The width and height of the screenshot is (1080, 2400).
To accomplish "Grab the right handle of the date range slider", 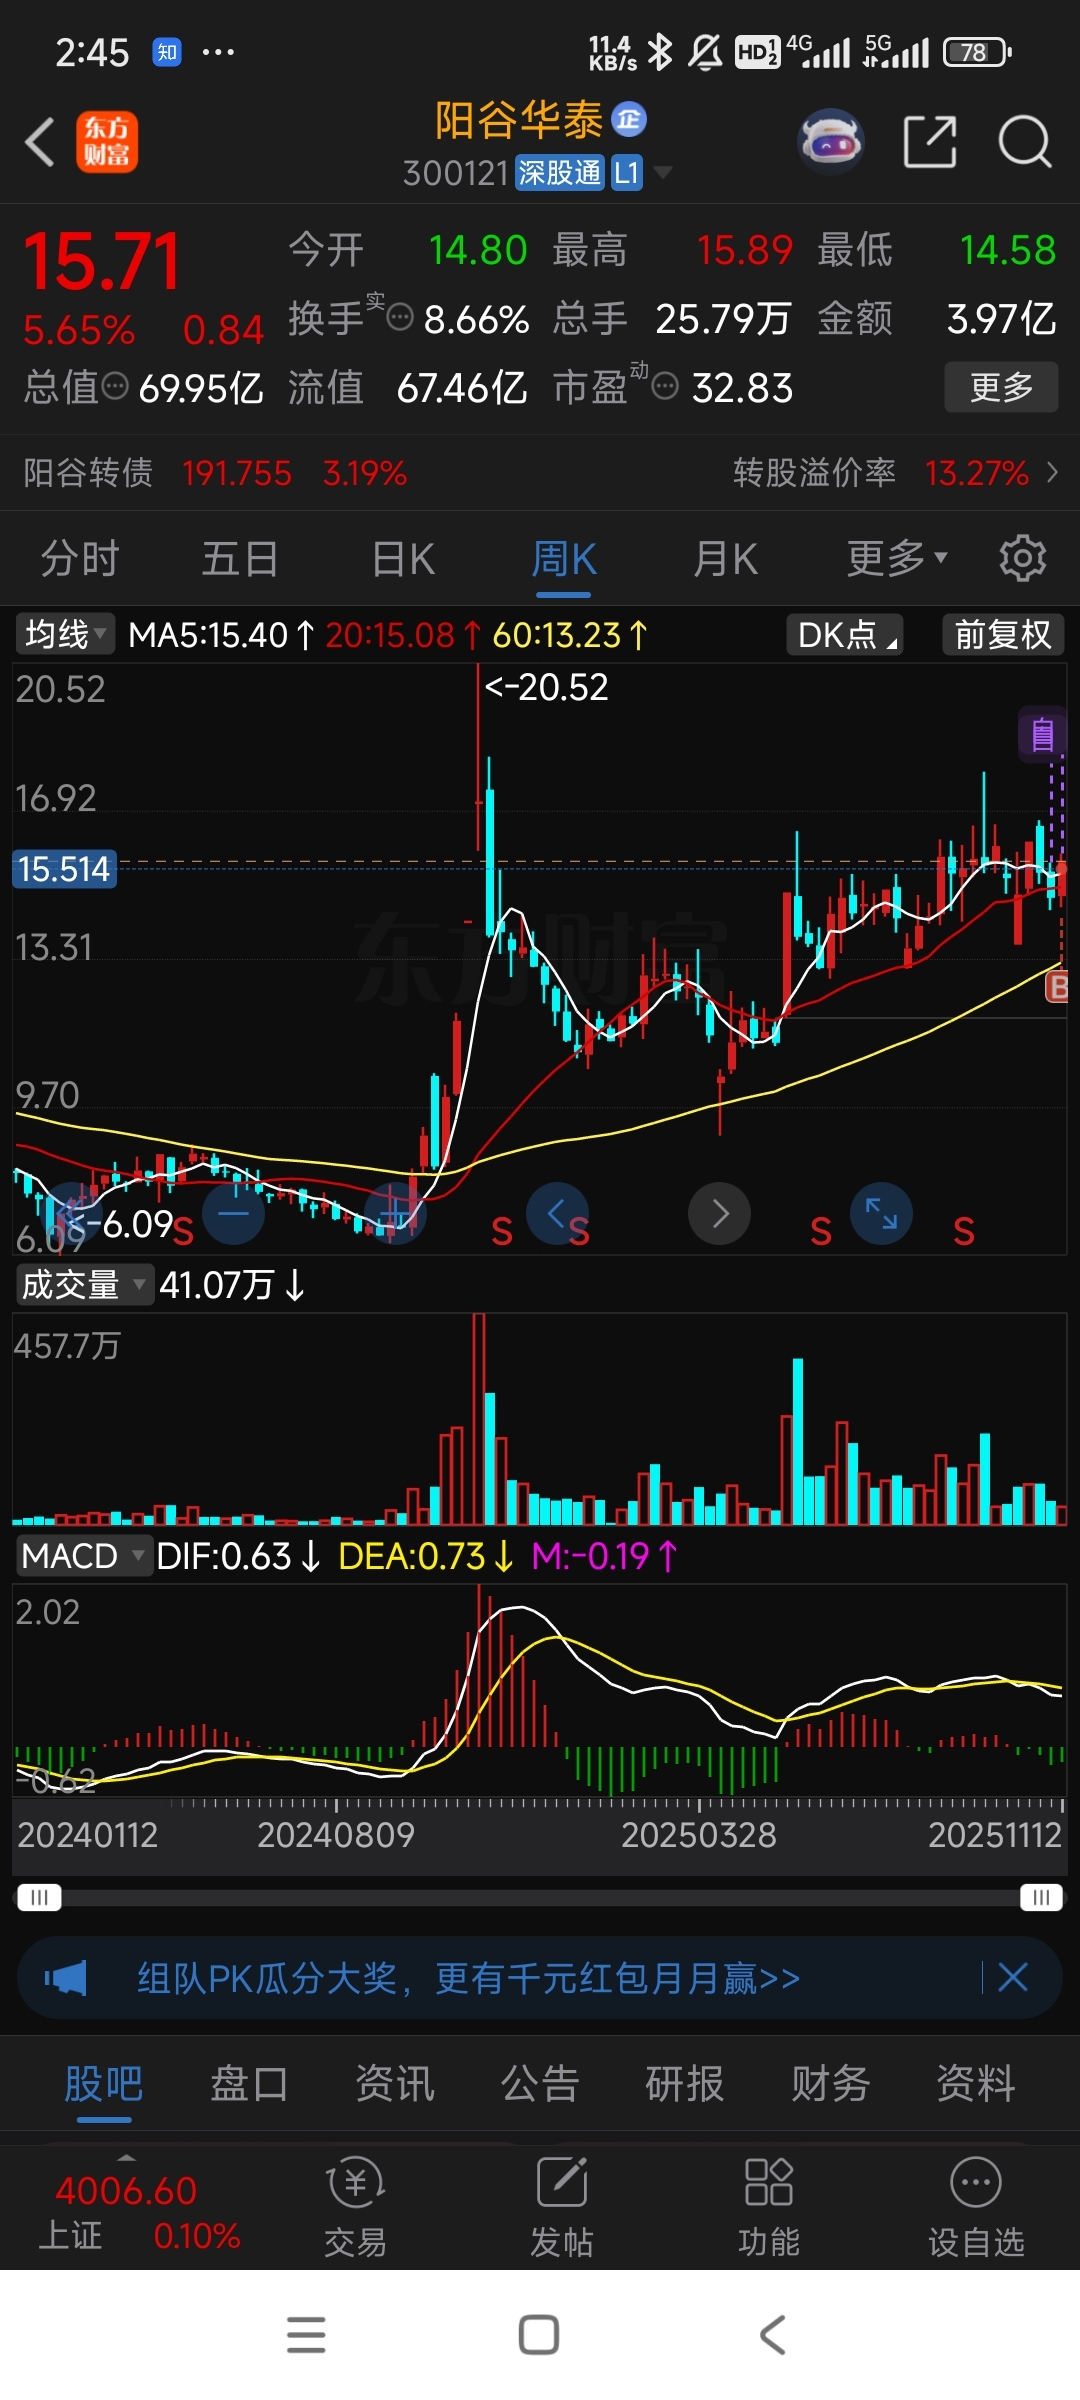I will pos(1041,1897).
